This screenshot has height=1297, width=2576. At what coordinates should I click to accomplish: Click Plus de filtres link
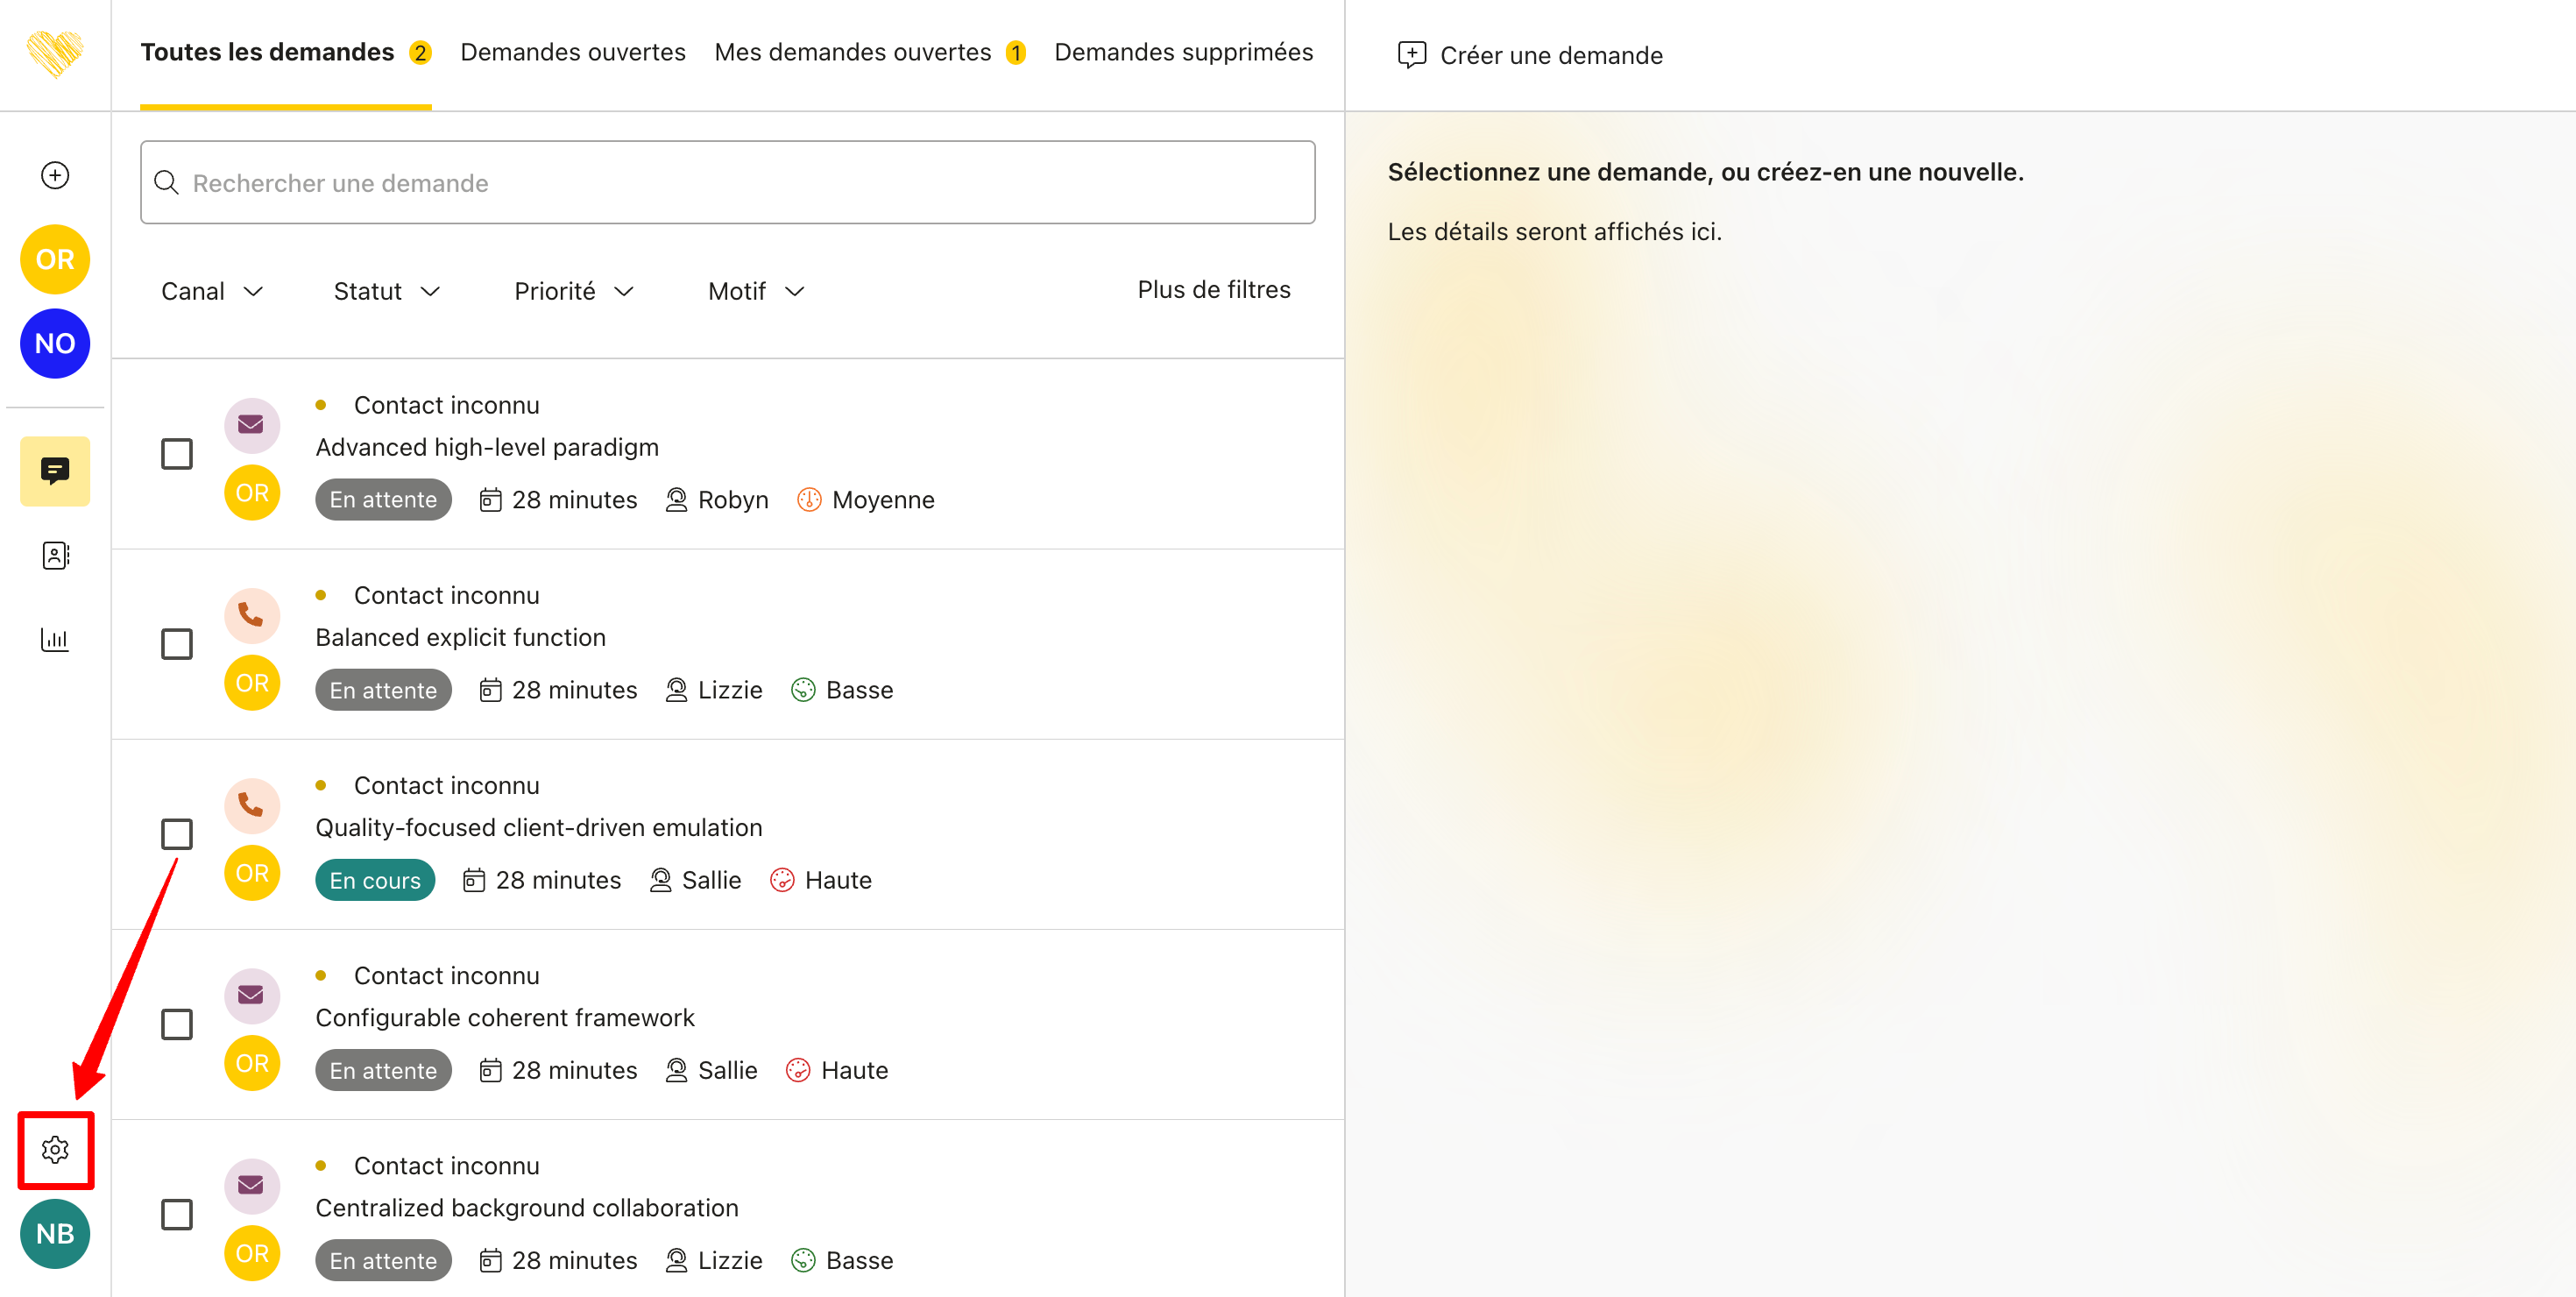(x=1213, y=289)
